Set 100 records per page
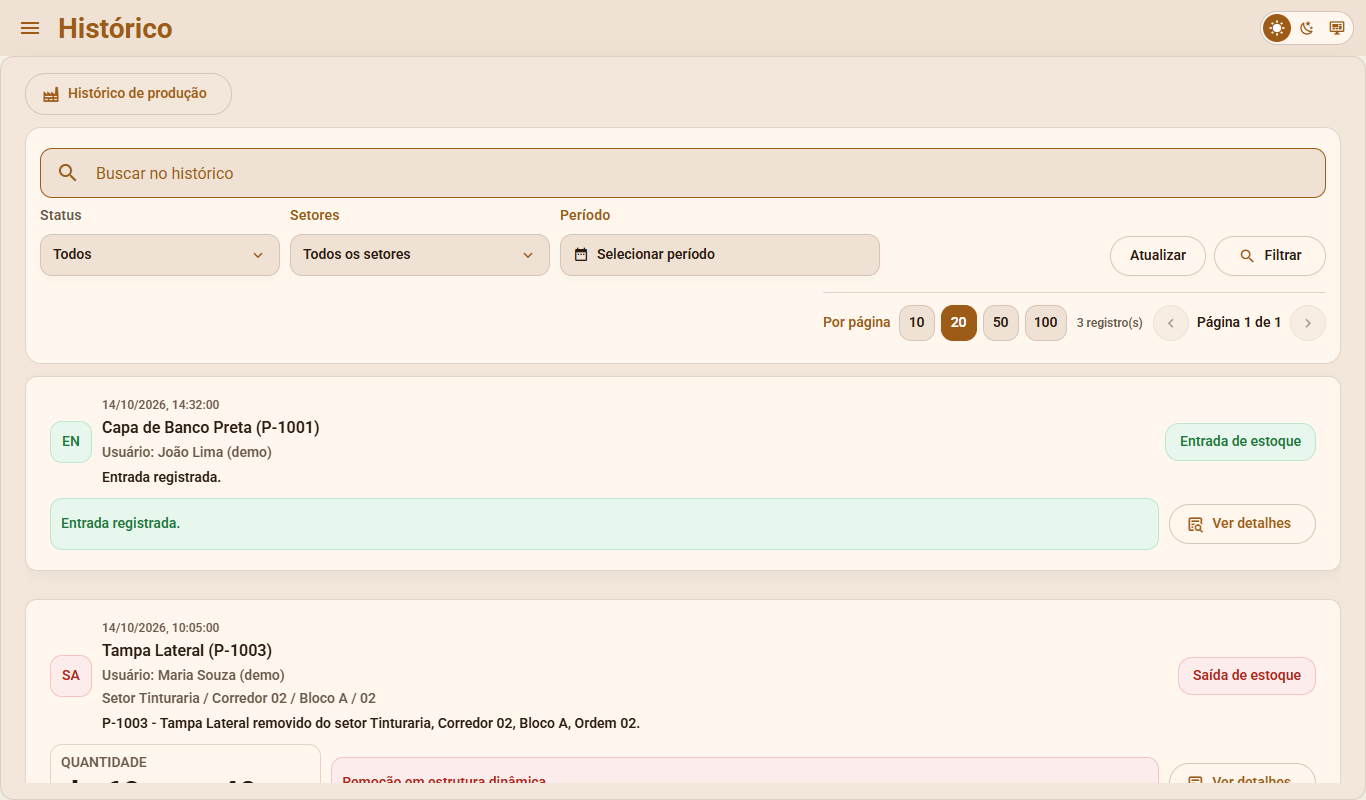1366x800 pixels. point(1046,323)
